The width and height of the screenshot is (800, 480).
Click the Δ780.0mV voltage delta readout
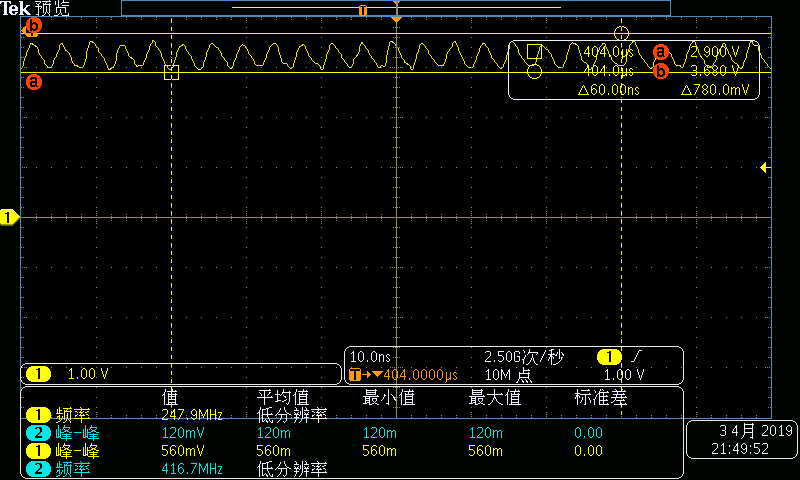(x=715, y=90)
